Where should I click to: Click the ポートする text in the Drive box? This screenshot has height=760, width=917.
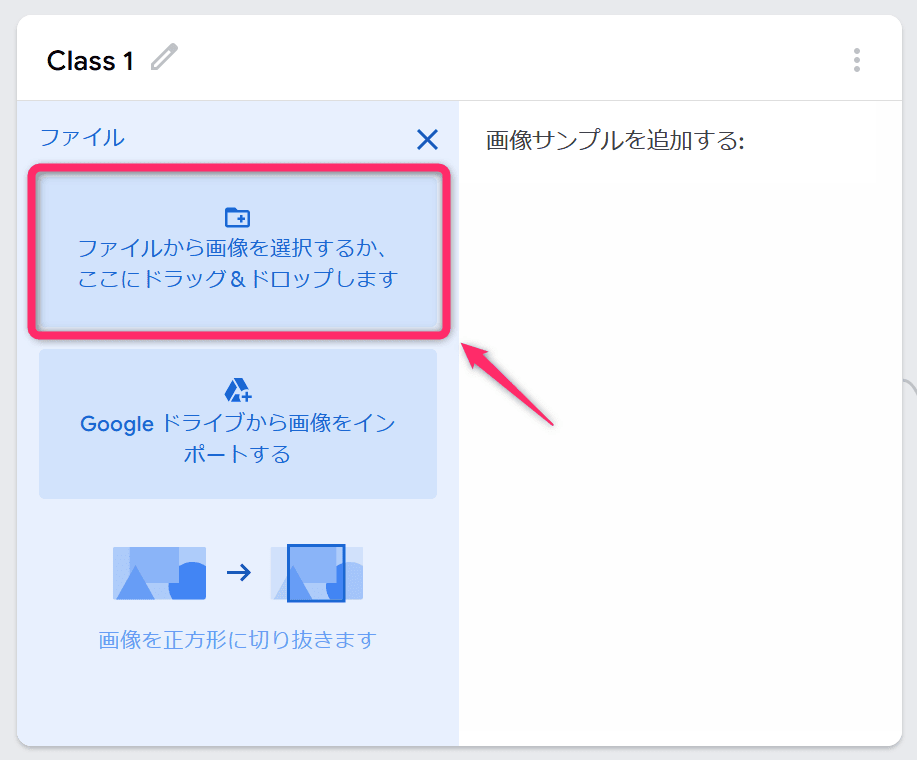(x=237, y=454)
